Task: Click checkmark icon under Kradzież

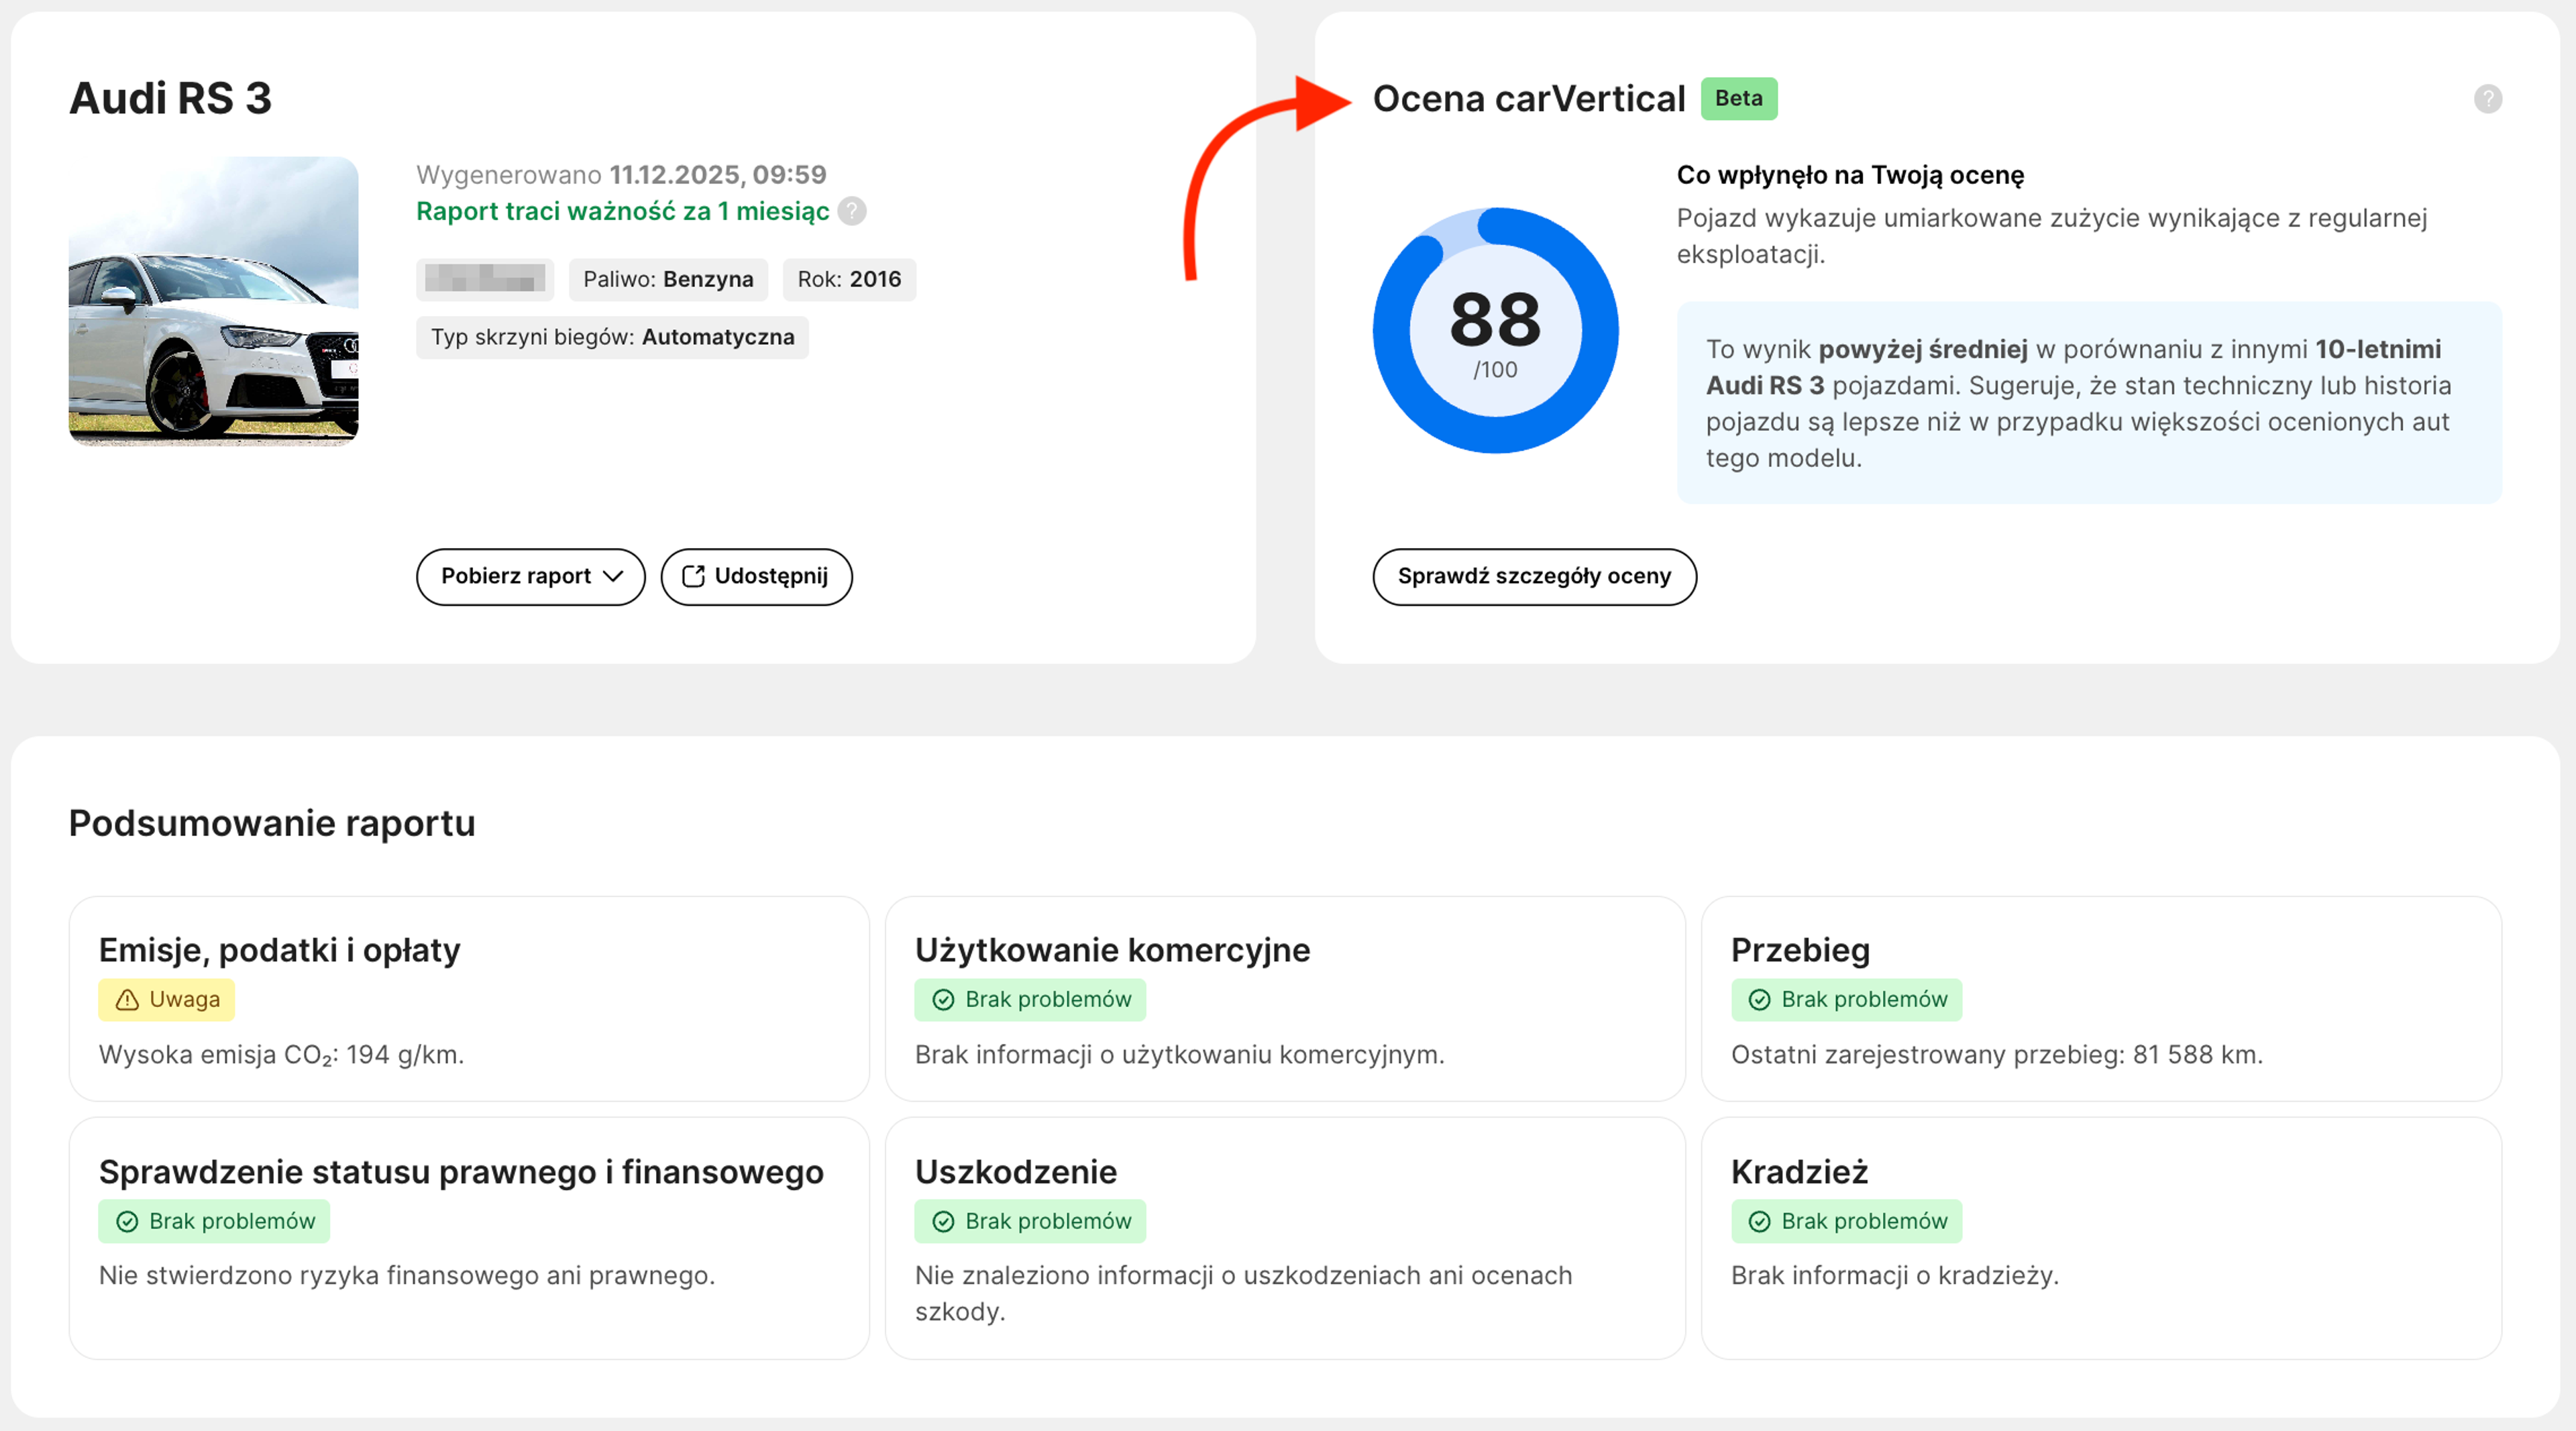Action: coord(1759,1221)
